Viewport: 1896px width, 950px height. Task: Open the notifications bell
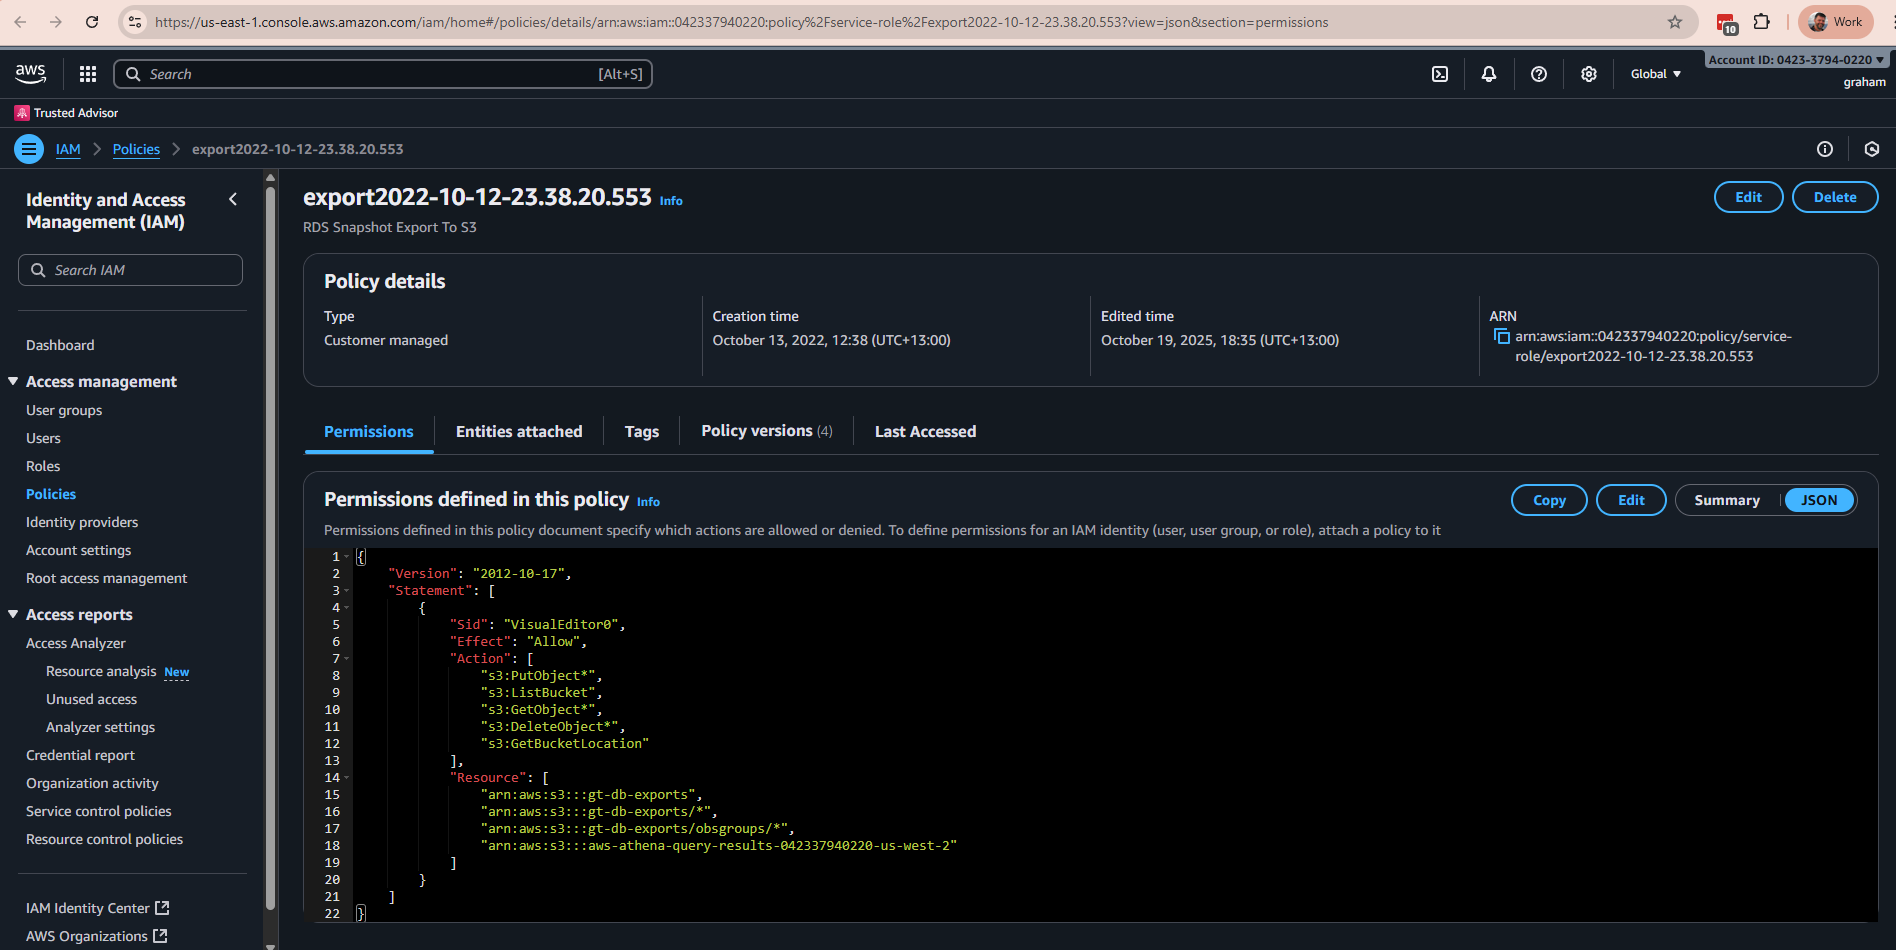point(1489,73)
